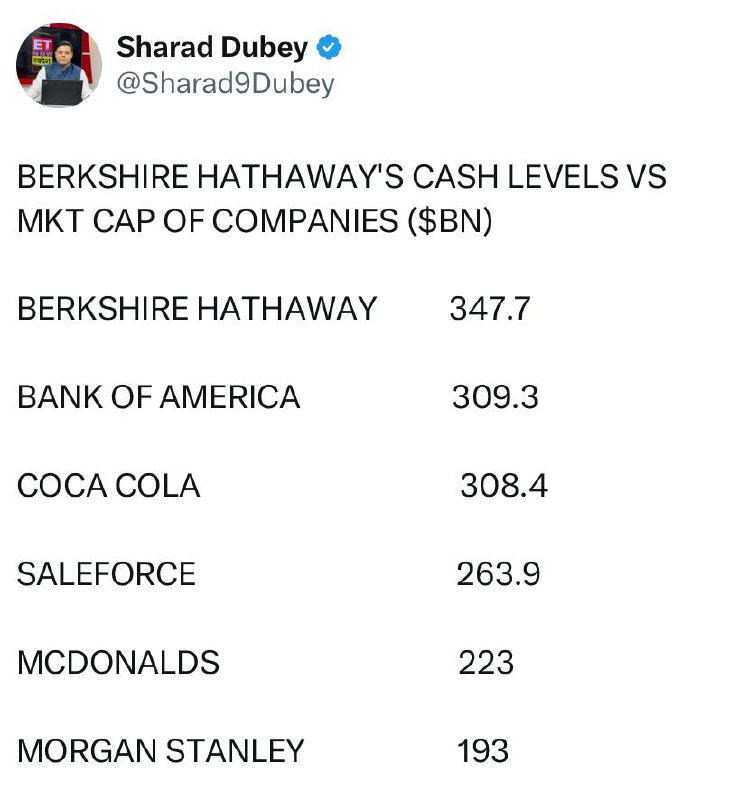
Task: Open Sharad Dubey's profile picture
Action: 59,65
